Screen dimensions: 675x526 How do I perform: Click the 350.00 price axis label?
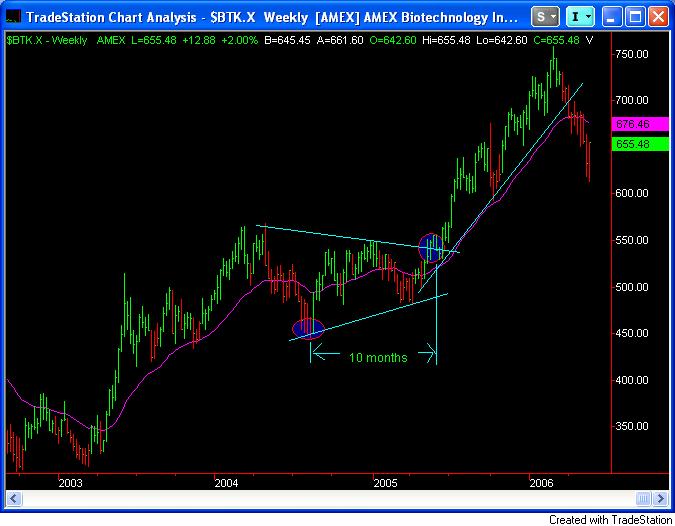pos(632,426)
